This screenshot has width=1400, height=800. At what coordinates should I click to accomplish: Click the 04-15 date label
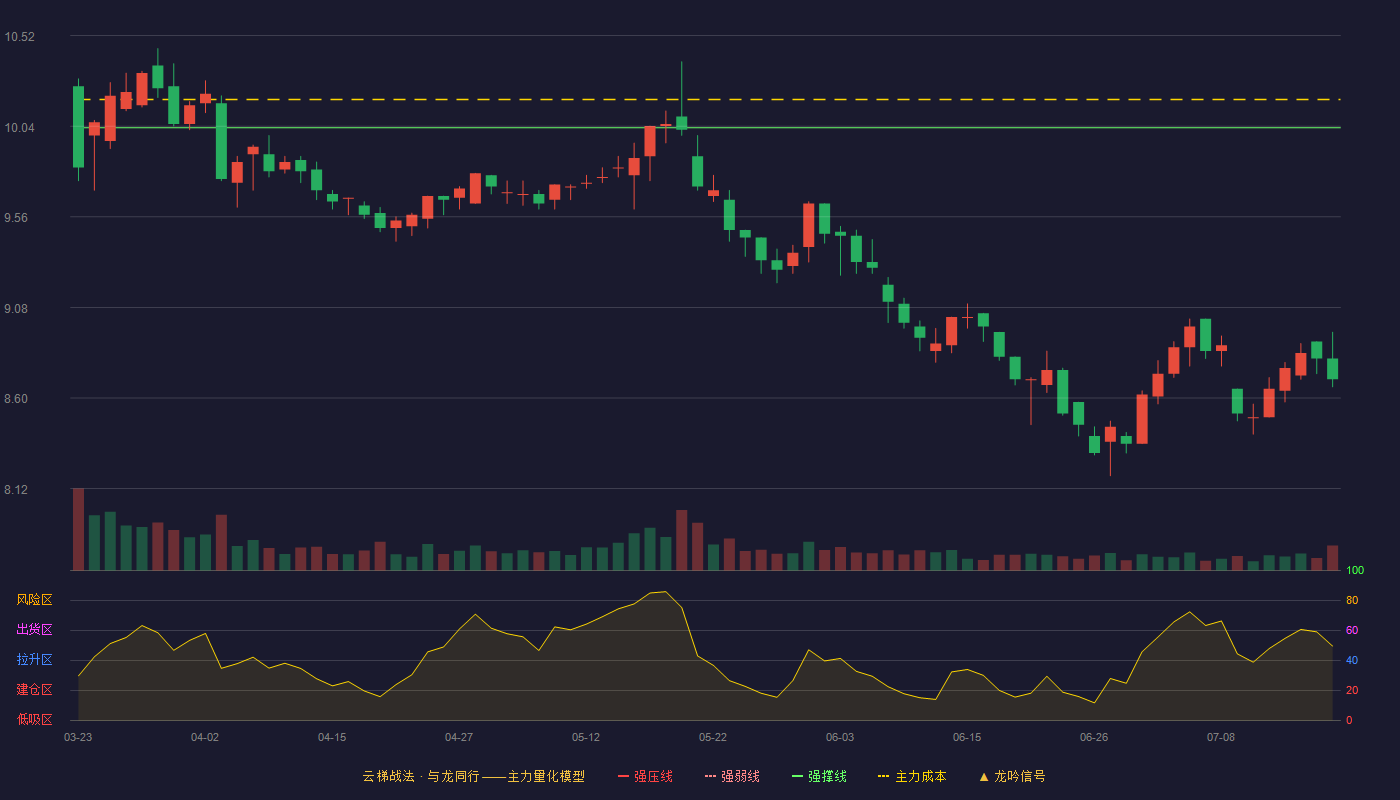(x=332, y=737)
